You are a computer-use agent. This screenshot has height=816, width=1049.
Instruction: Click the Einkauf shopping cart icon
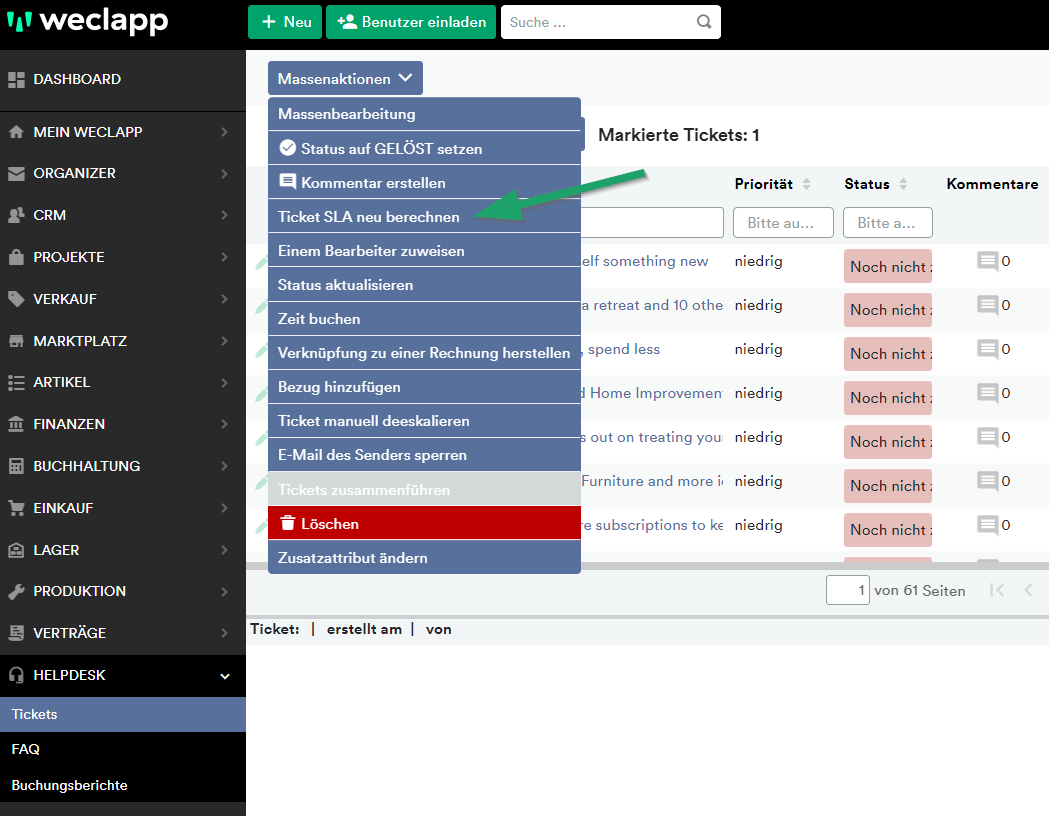click(x=16, y=508)
